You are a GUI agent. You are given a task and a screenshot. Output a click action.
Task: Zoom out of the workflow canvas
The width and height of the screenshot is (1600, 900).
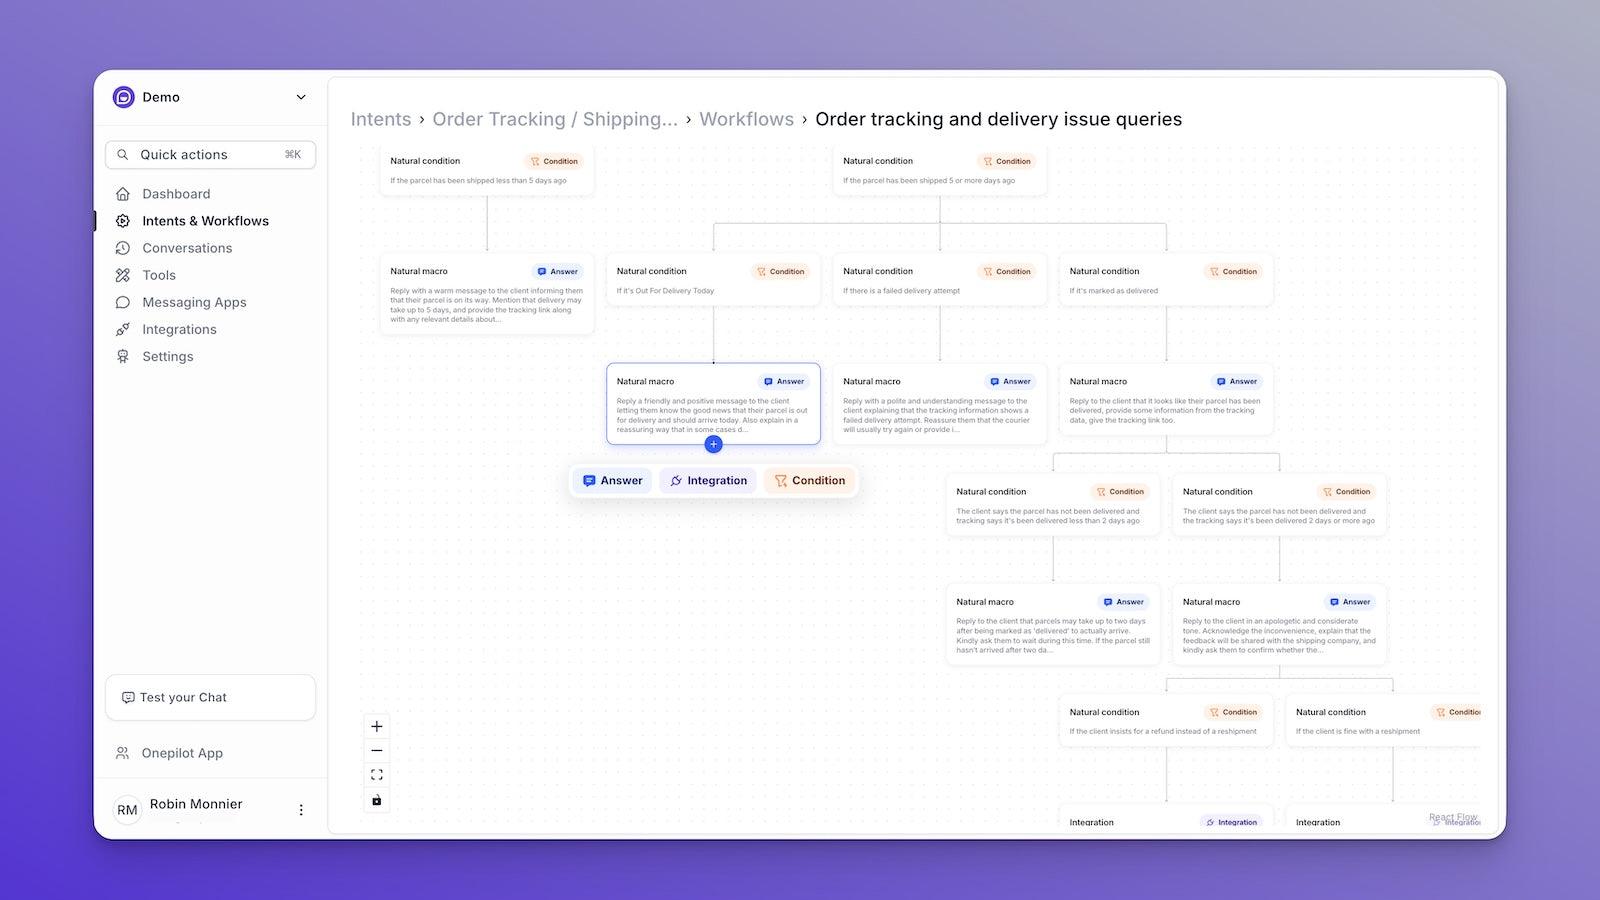click(x=376, y=750)
